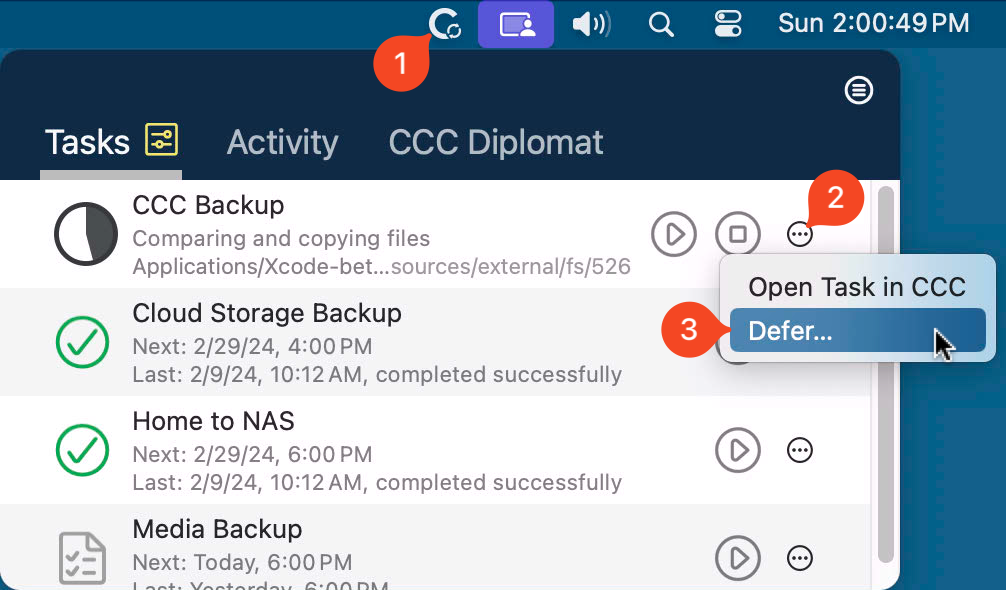The height and width of the screenshot is (590, 1006).
Task: Open the ellipsis menu for CCC Backup
Action: point(799,234)
